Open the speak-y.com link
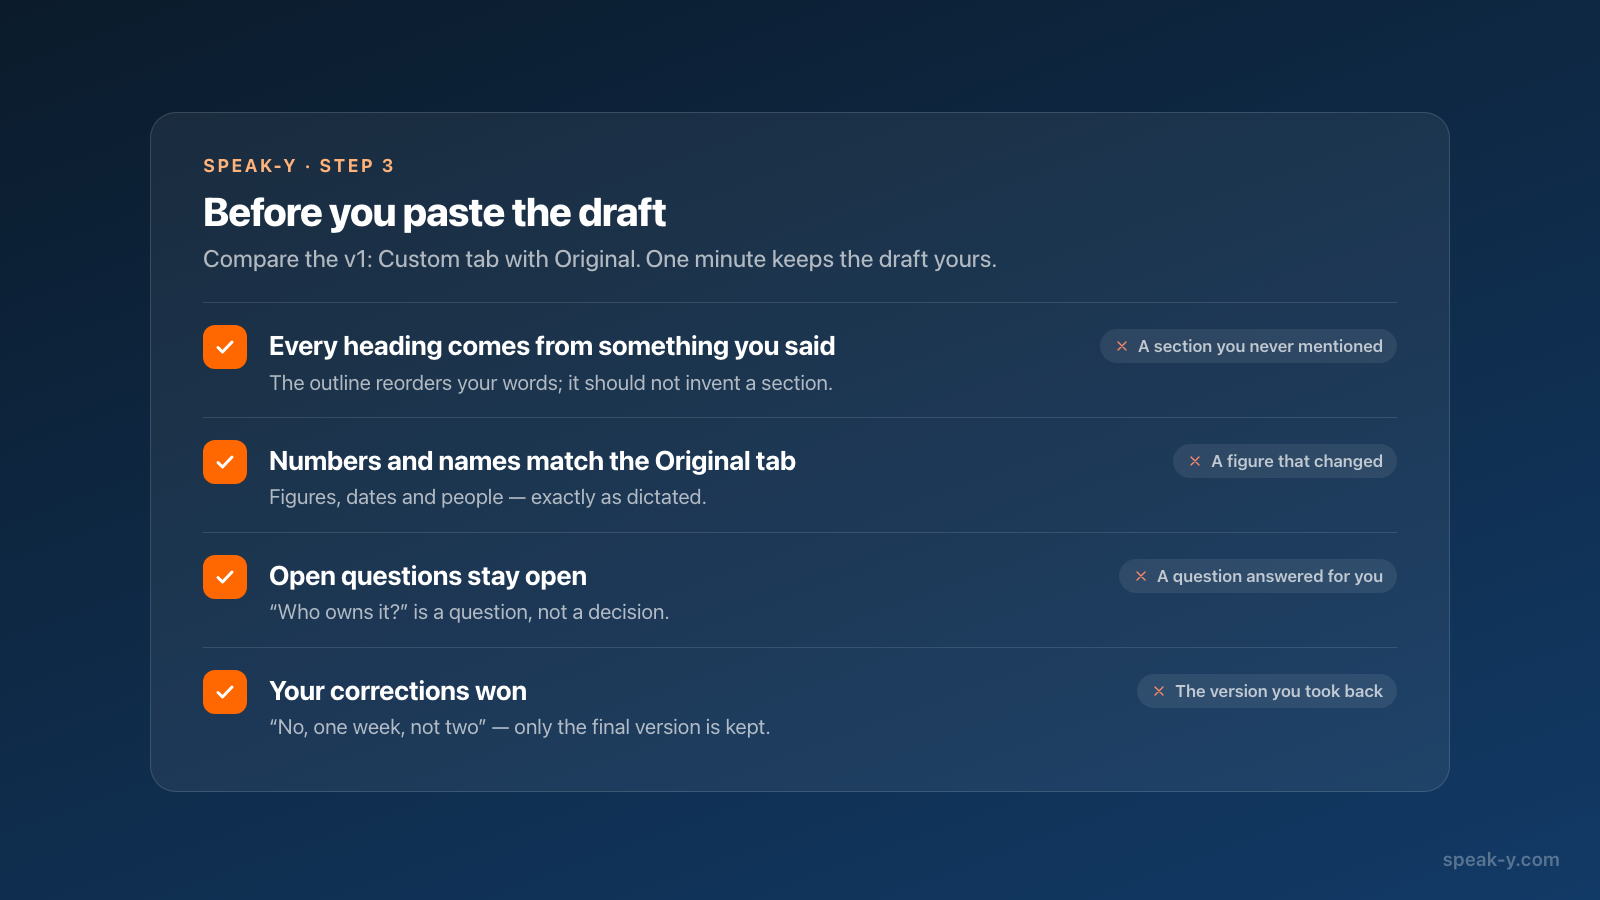Image resolution: width=1600 pixels, height=900 pixels. coord(1501,860)
